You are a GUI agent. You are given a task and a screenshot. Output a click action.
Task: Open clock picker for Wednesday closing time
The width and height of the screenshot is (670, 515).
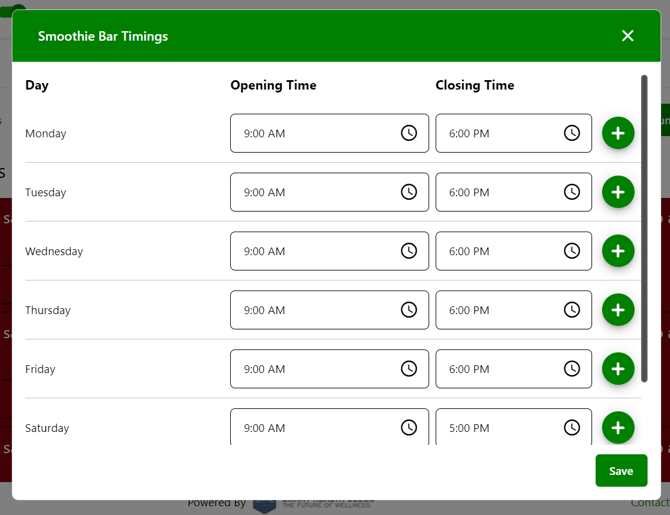tap(572, 251)
